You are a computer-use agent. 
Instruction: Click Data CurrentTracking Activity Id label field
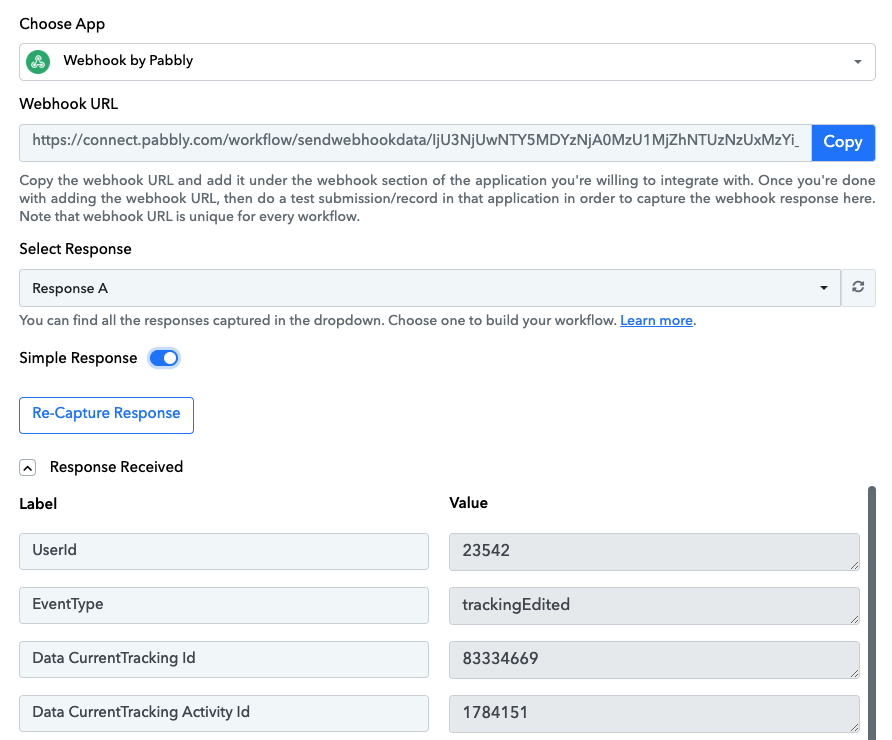[x=224, y=713]
